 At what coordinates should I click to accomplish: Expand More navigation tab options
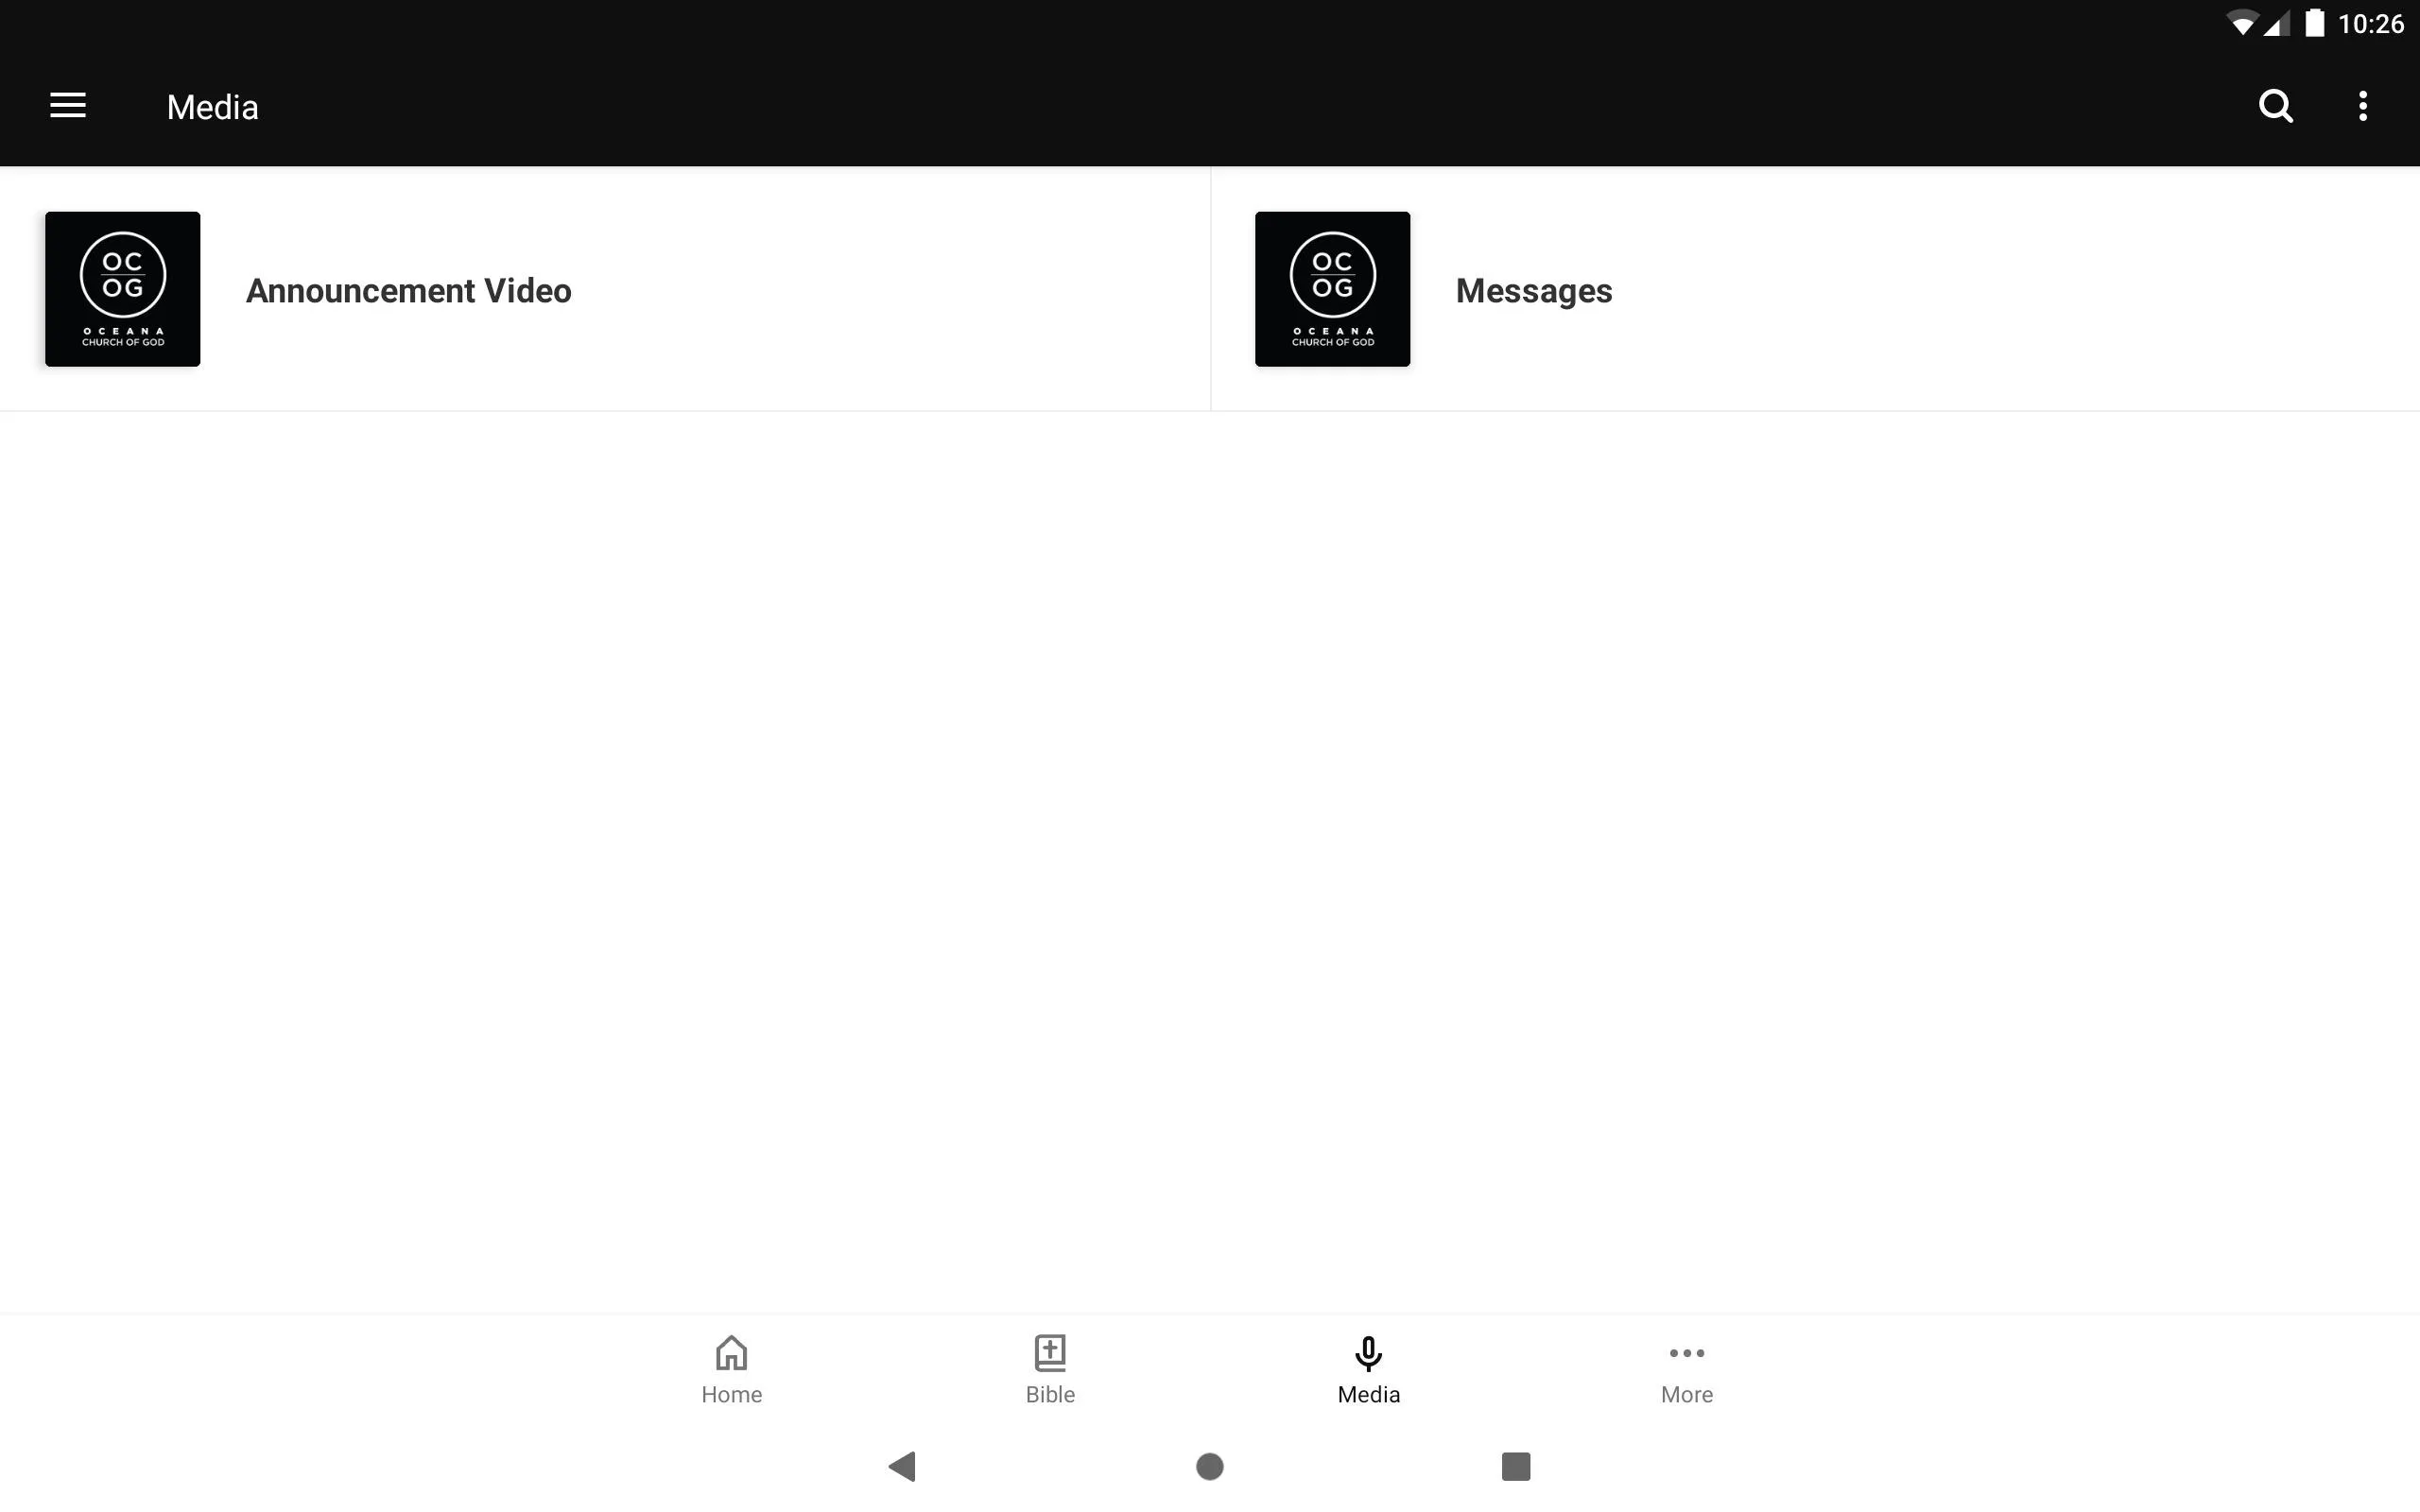click(x=1685, y=1369)
